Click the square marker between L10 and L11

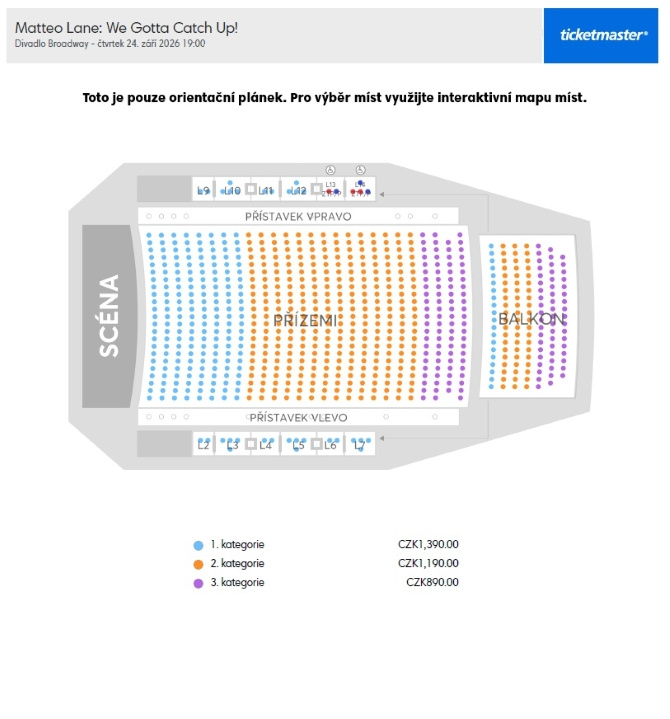pyautogui.click(x=250, y=189)
